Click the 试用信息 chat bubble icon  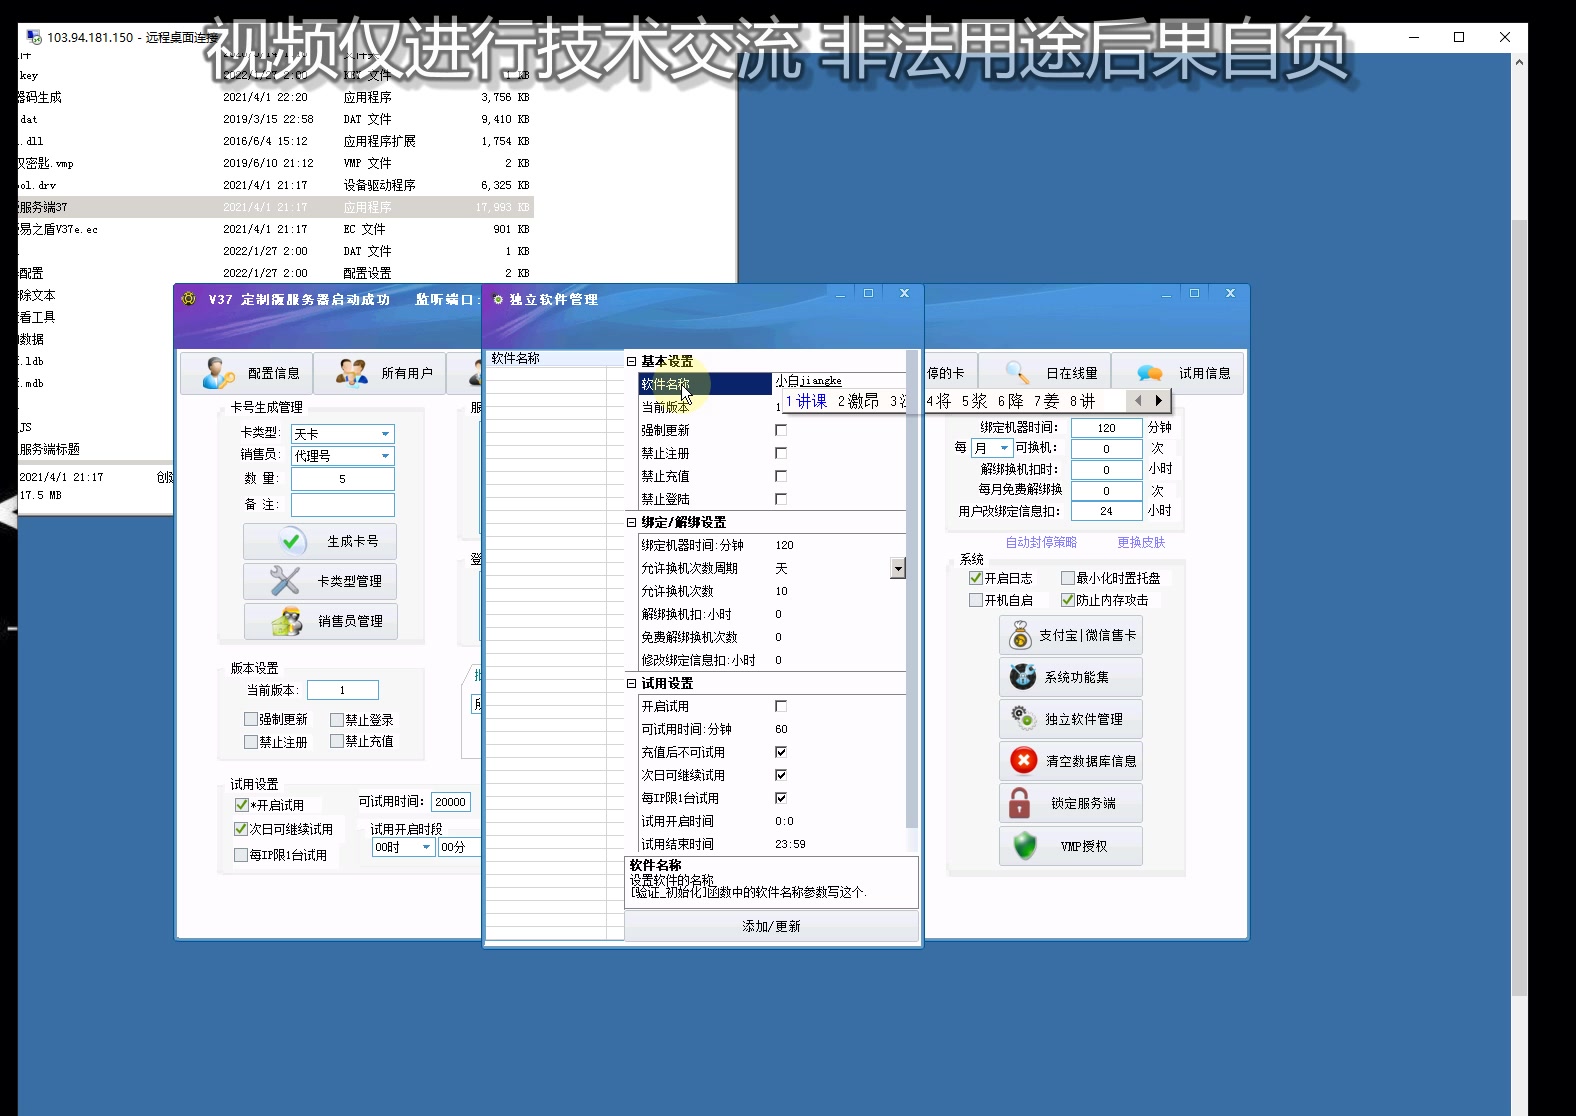pos(1149,373)
